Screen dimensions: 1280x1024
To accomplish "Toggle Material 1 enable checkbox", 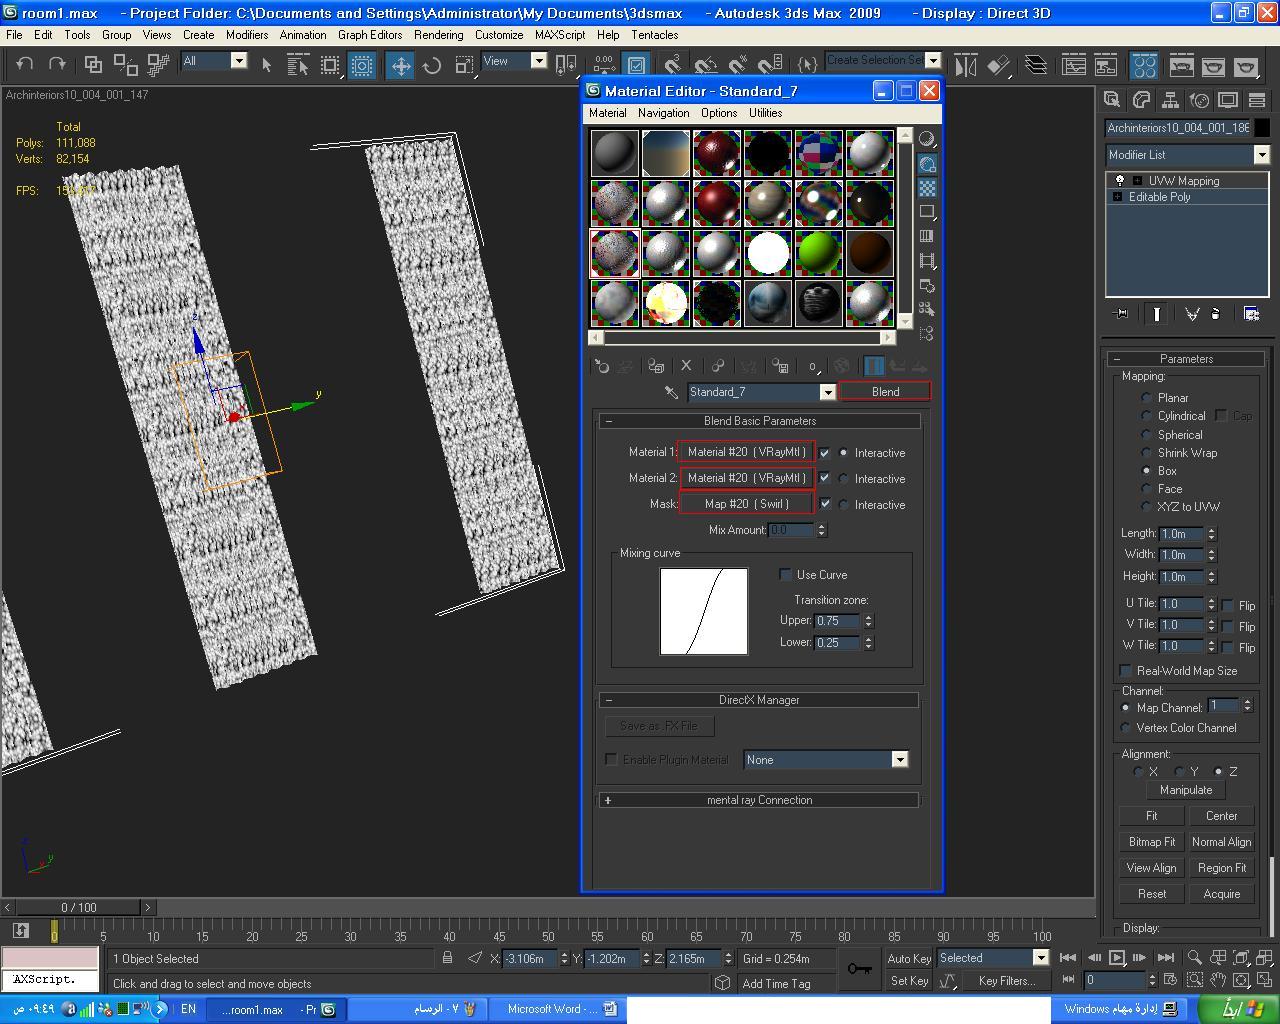I will coord(825,453).
